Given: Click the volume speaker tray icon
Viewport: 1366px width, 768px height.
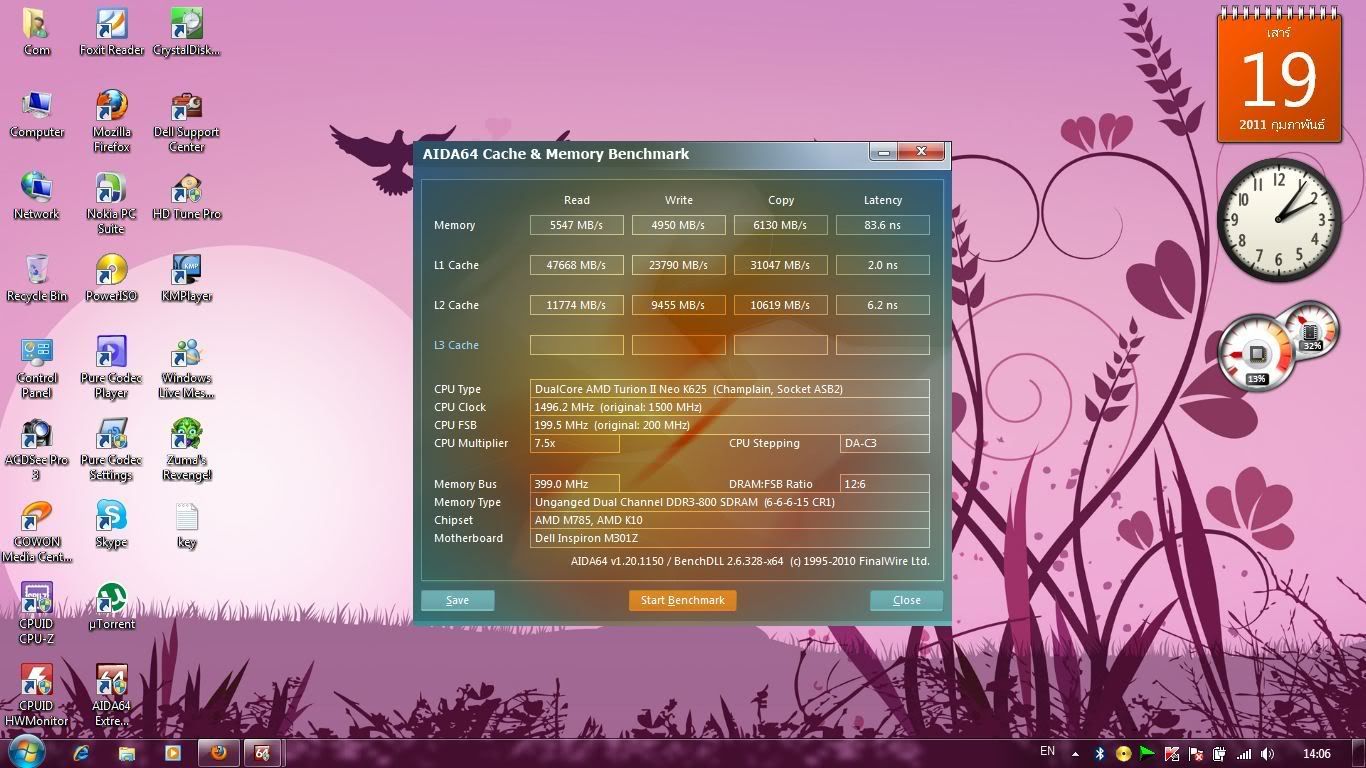Looking at the screenshot, I should point(1267,754).
